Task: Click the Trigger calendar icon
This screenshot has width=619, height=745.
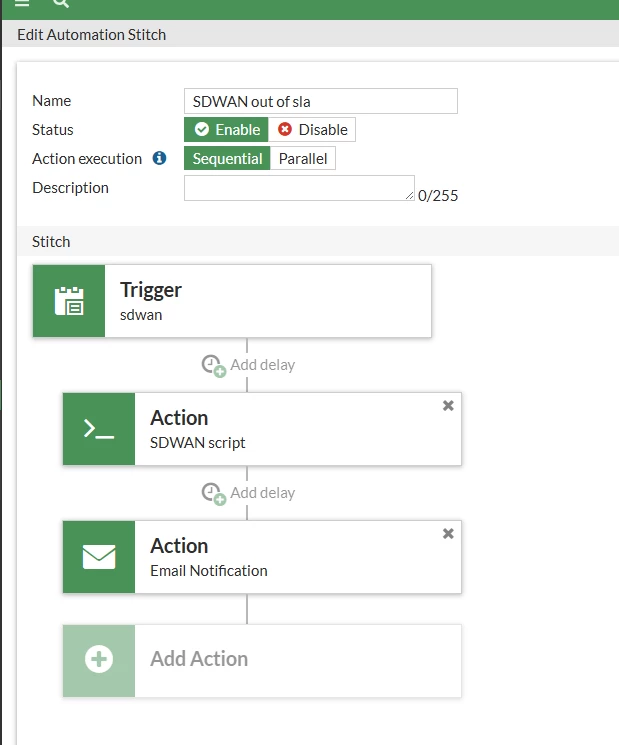Action: [69, 301]
